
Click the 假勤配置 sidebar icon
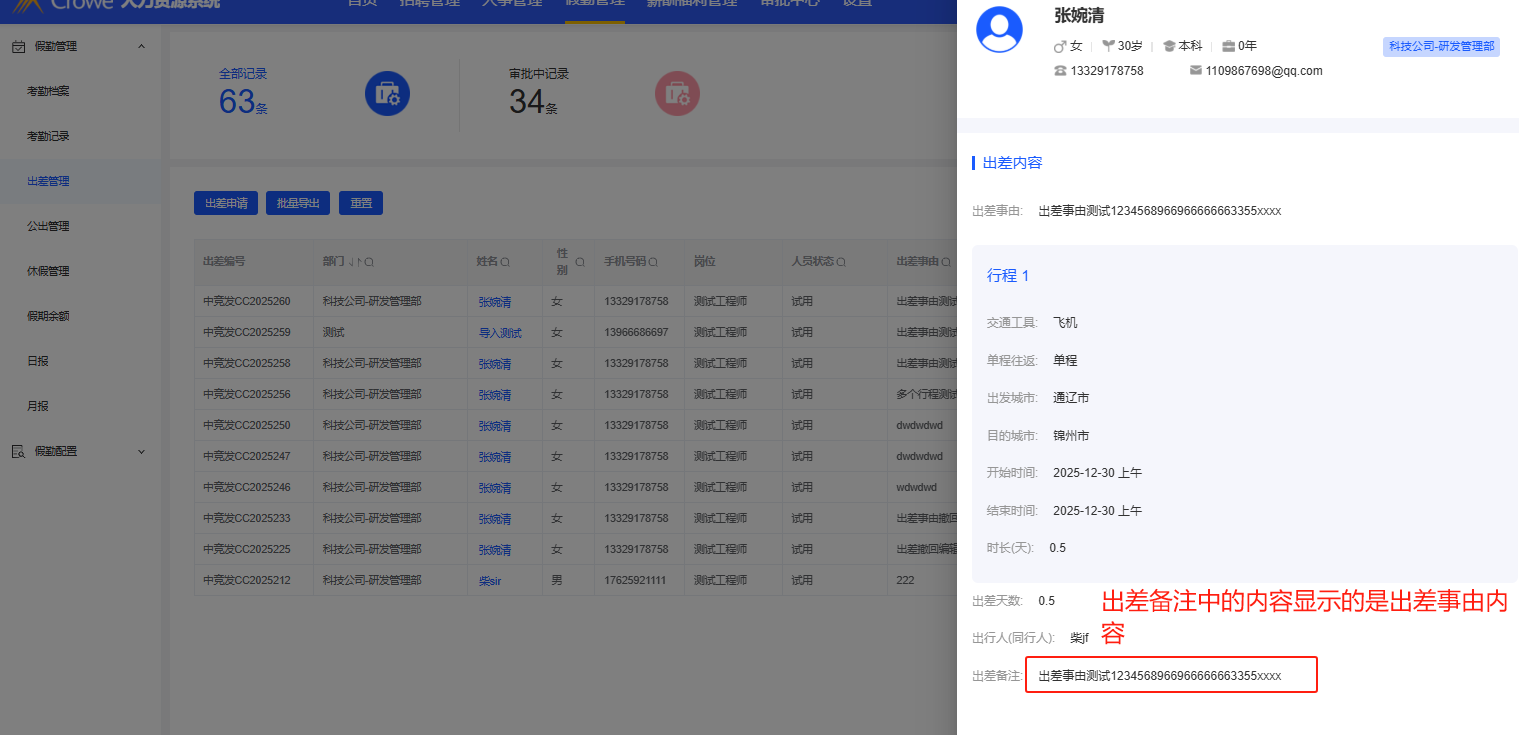(x=18, y=451)
